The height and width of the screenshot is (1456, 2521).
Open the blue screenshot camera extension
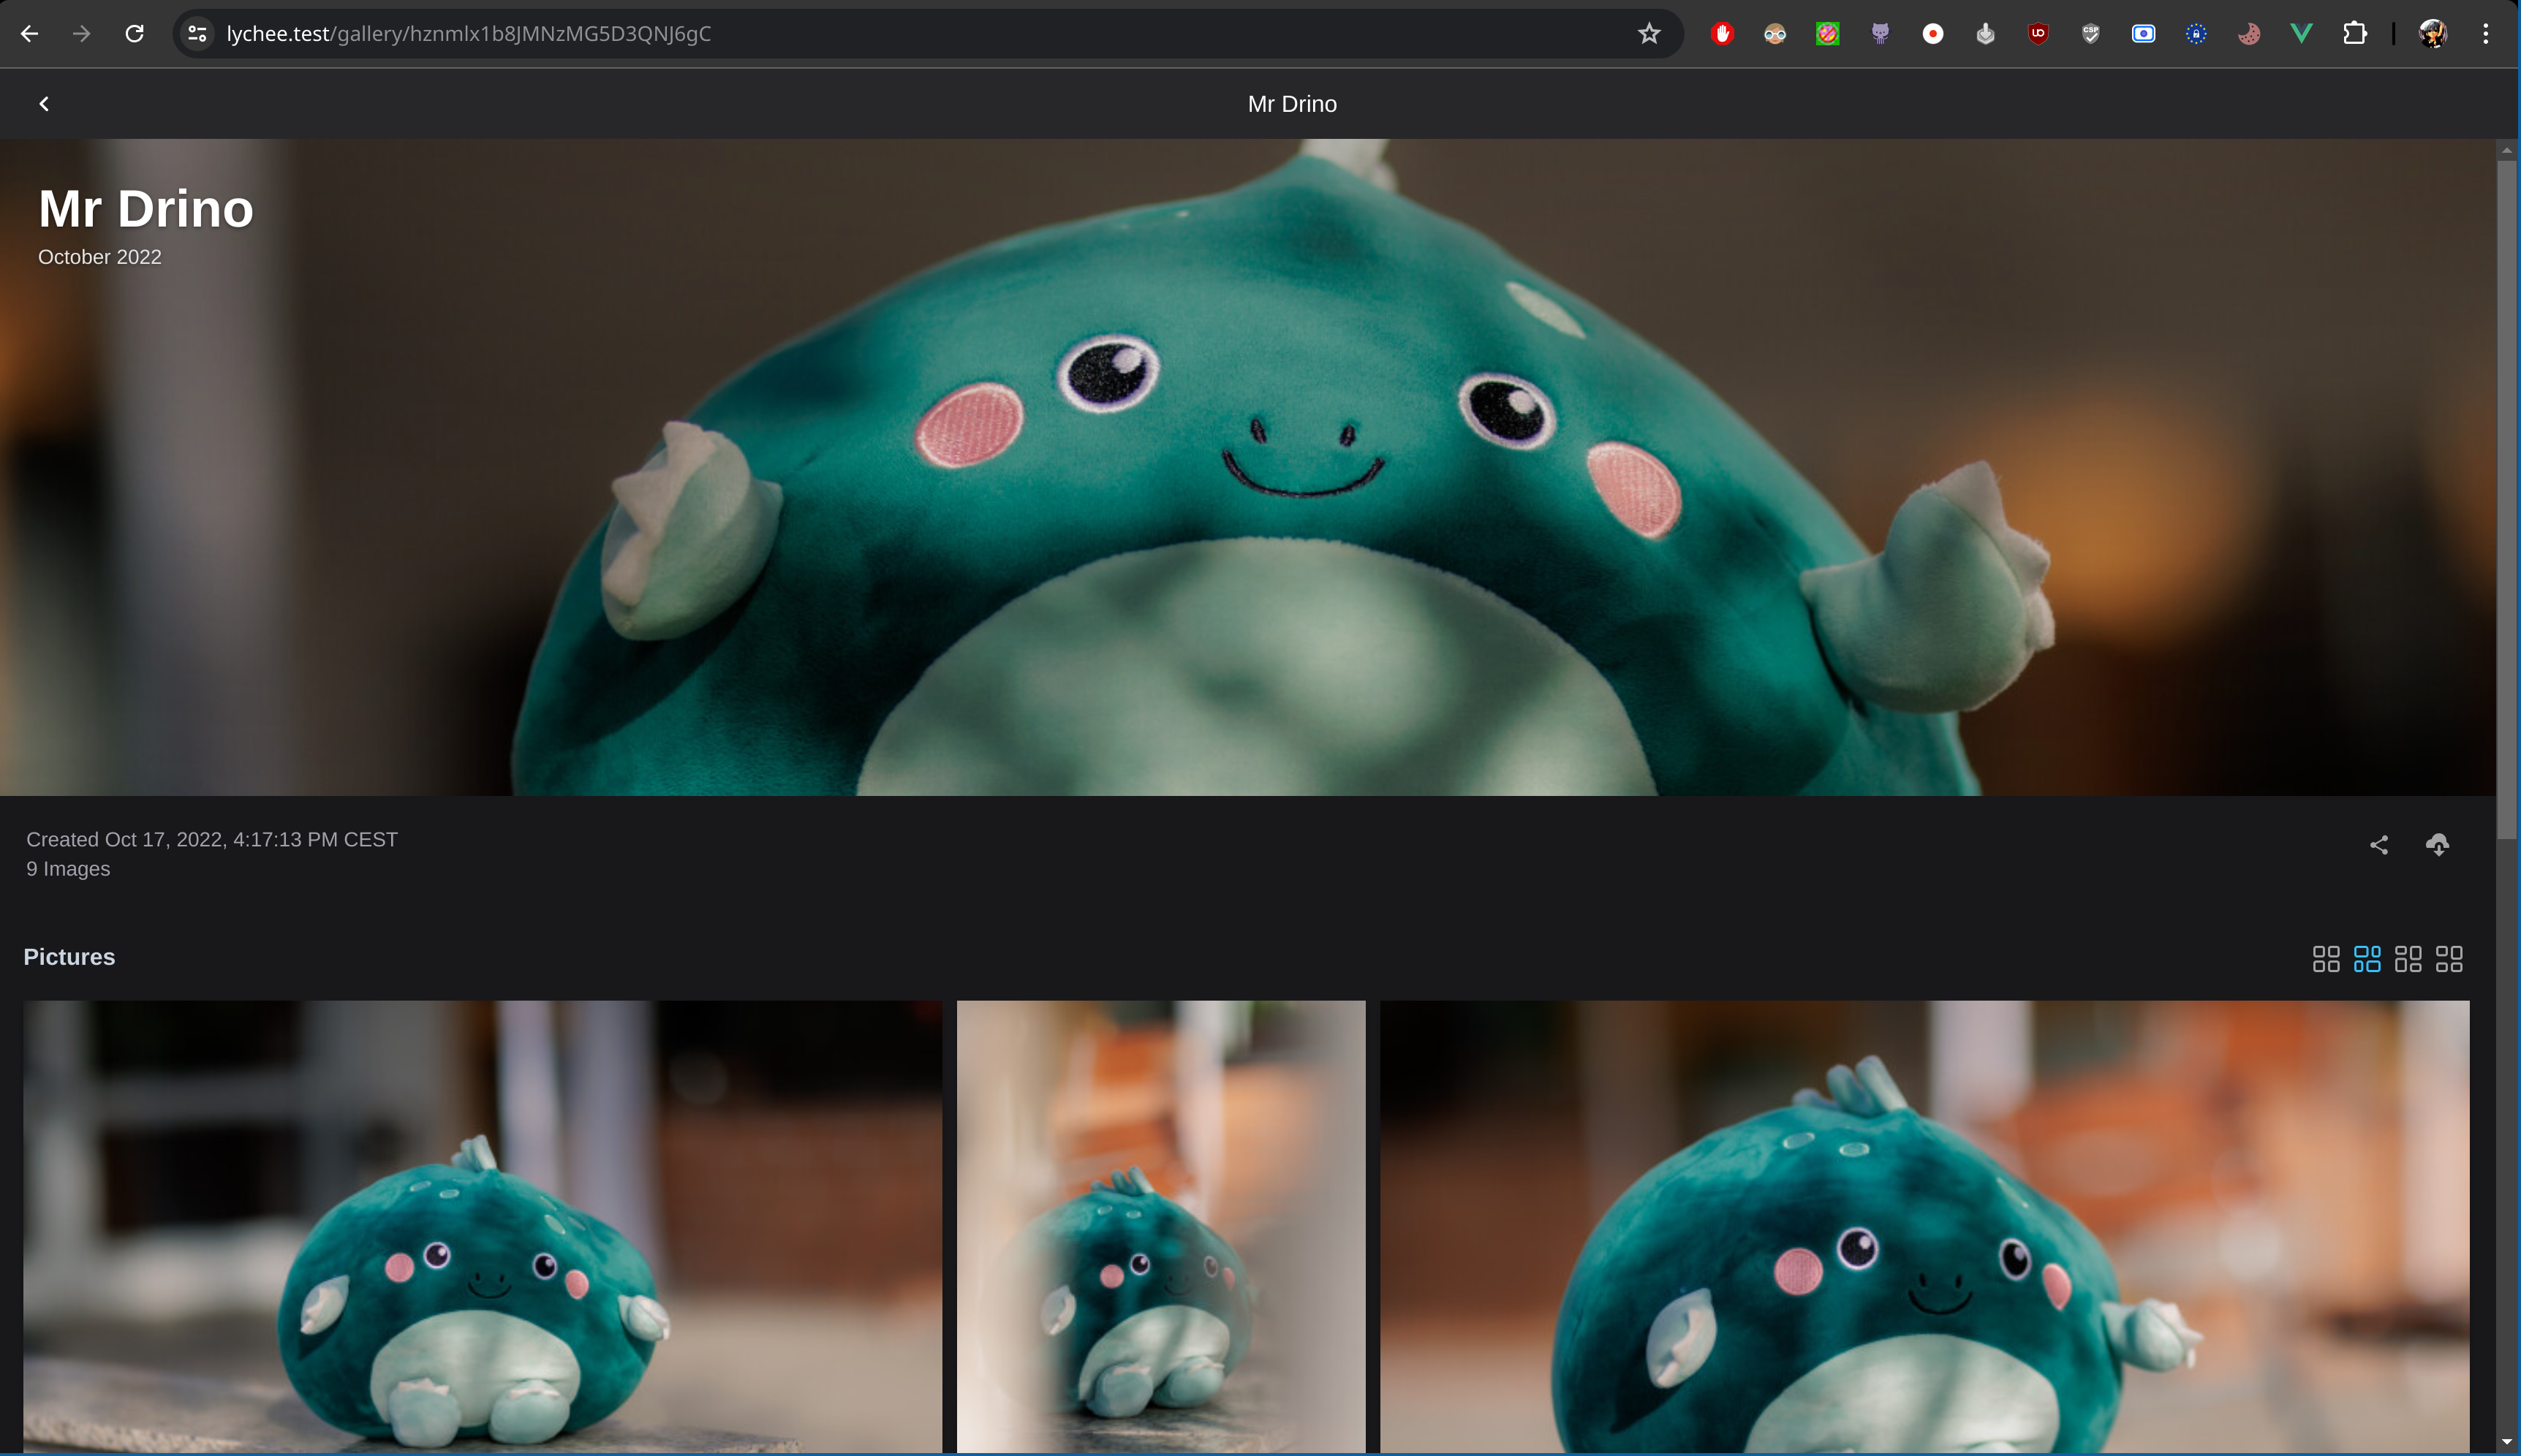click(2143, 34)
